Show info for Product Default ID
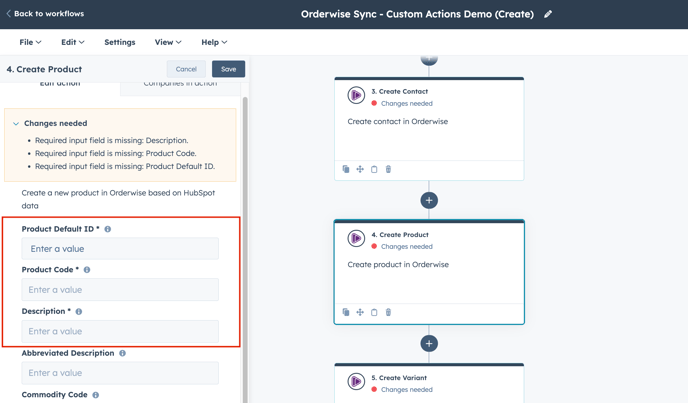This screenshot has width=688, height=403. pos(108,229)
